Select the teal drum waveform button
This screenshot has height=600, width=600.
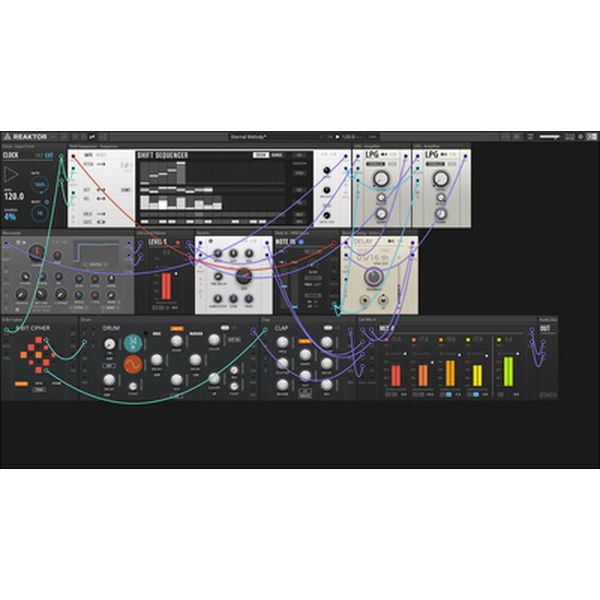(x=133, y=343)
